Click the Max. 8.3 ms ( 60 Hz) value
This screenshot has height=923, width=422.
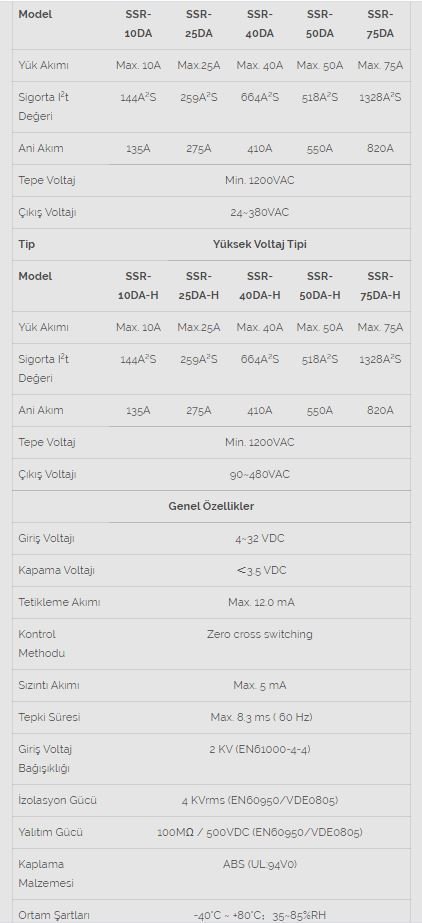[x=261, y=718]
